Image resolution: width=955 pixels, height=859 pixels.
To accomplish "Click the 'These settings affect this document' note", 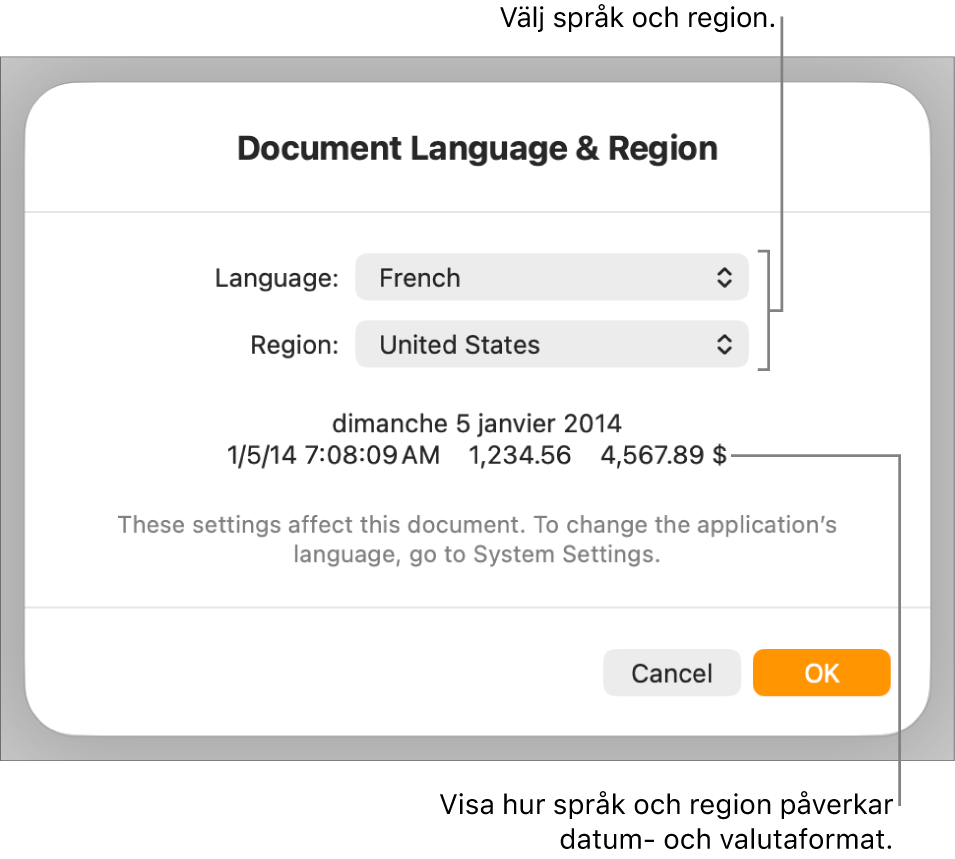I will [477, 539].
